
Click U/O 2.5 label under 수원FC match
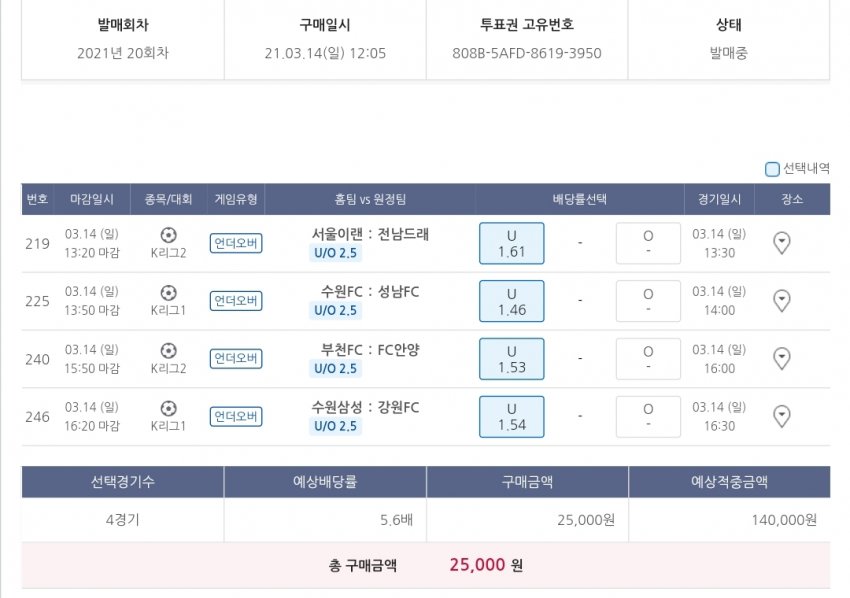click(x=336, y=311)
